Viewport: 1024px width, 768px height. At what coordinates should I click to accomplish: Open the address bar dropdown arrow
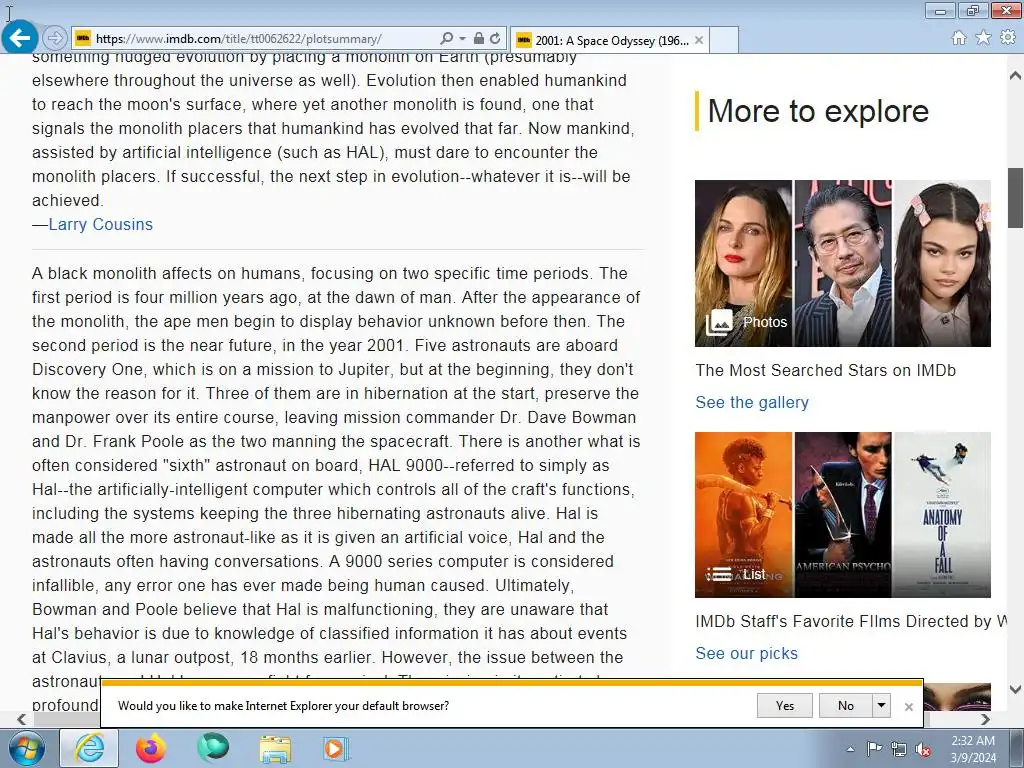click(462, 39)
